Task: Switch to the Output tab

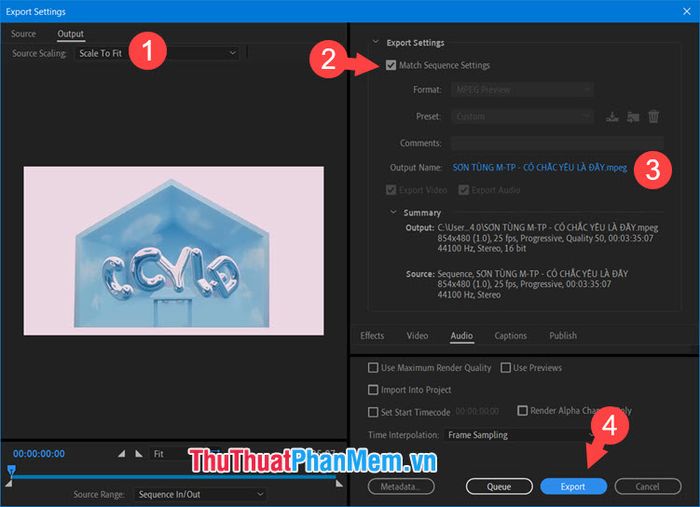Action: [x=71, y=34]
